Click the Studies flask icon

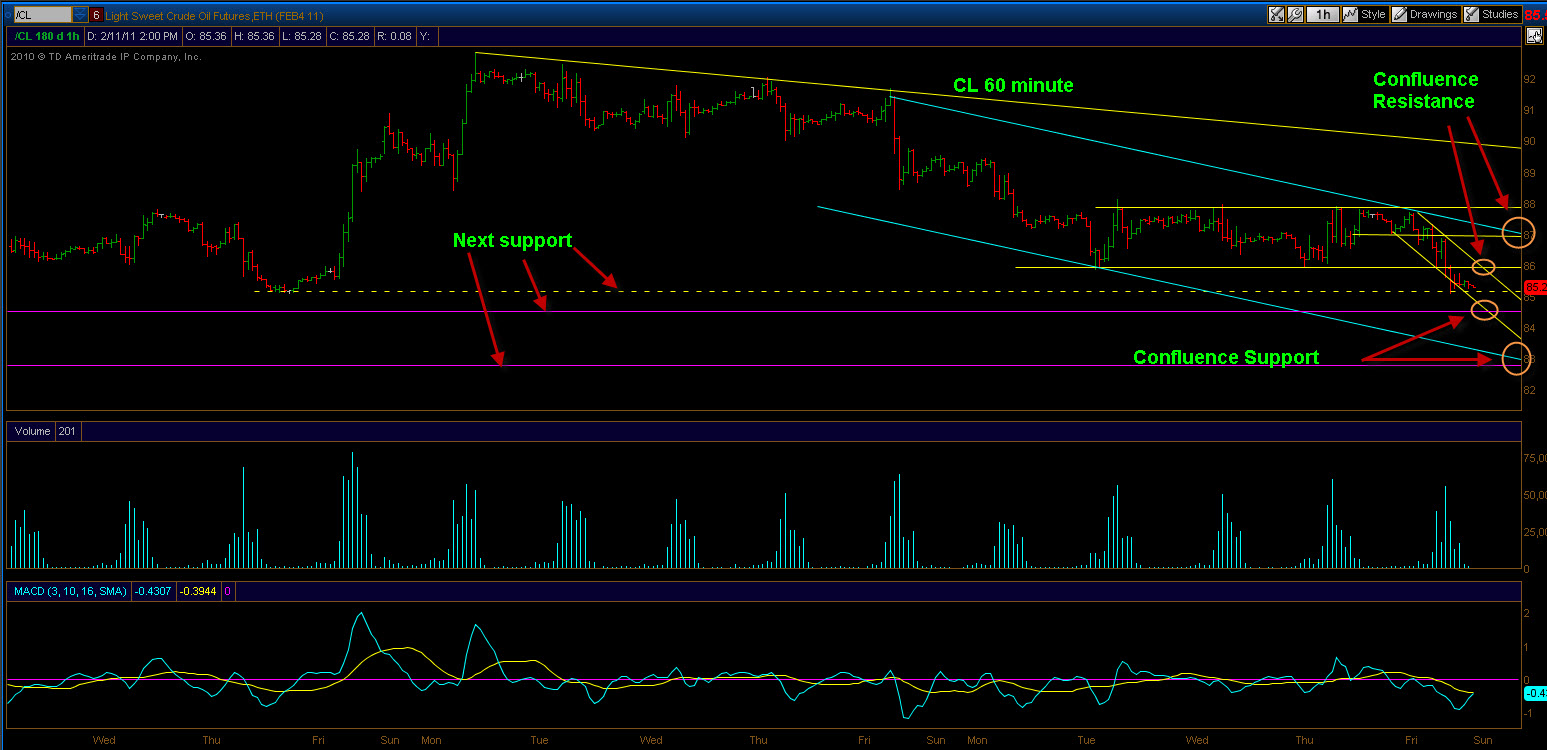[1472, 14]
